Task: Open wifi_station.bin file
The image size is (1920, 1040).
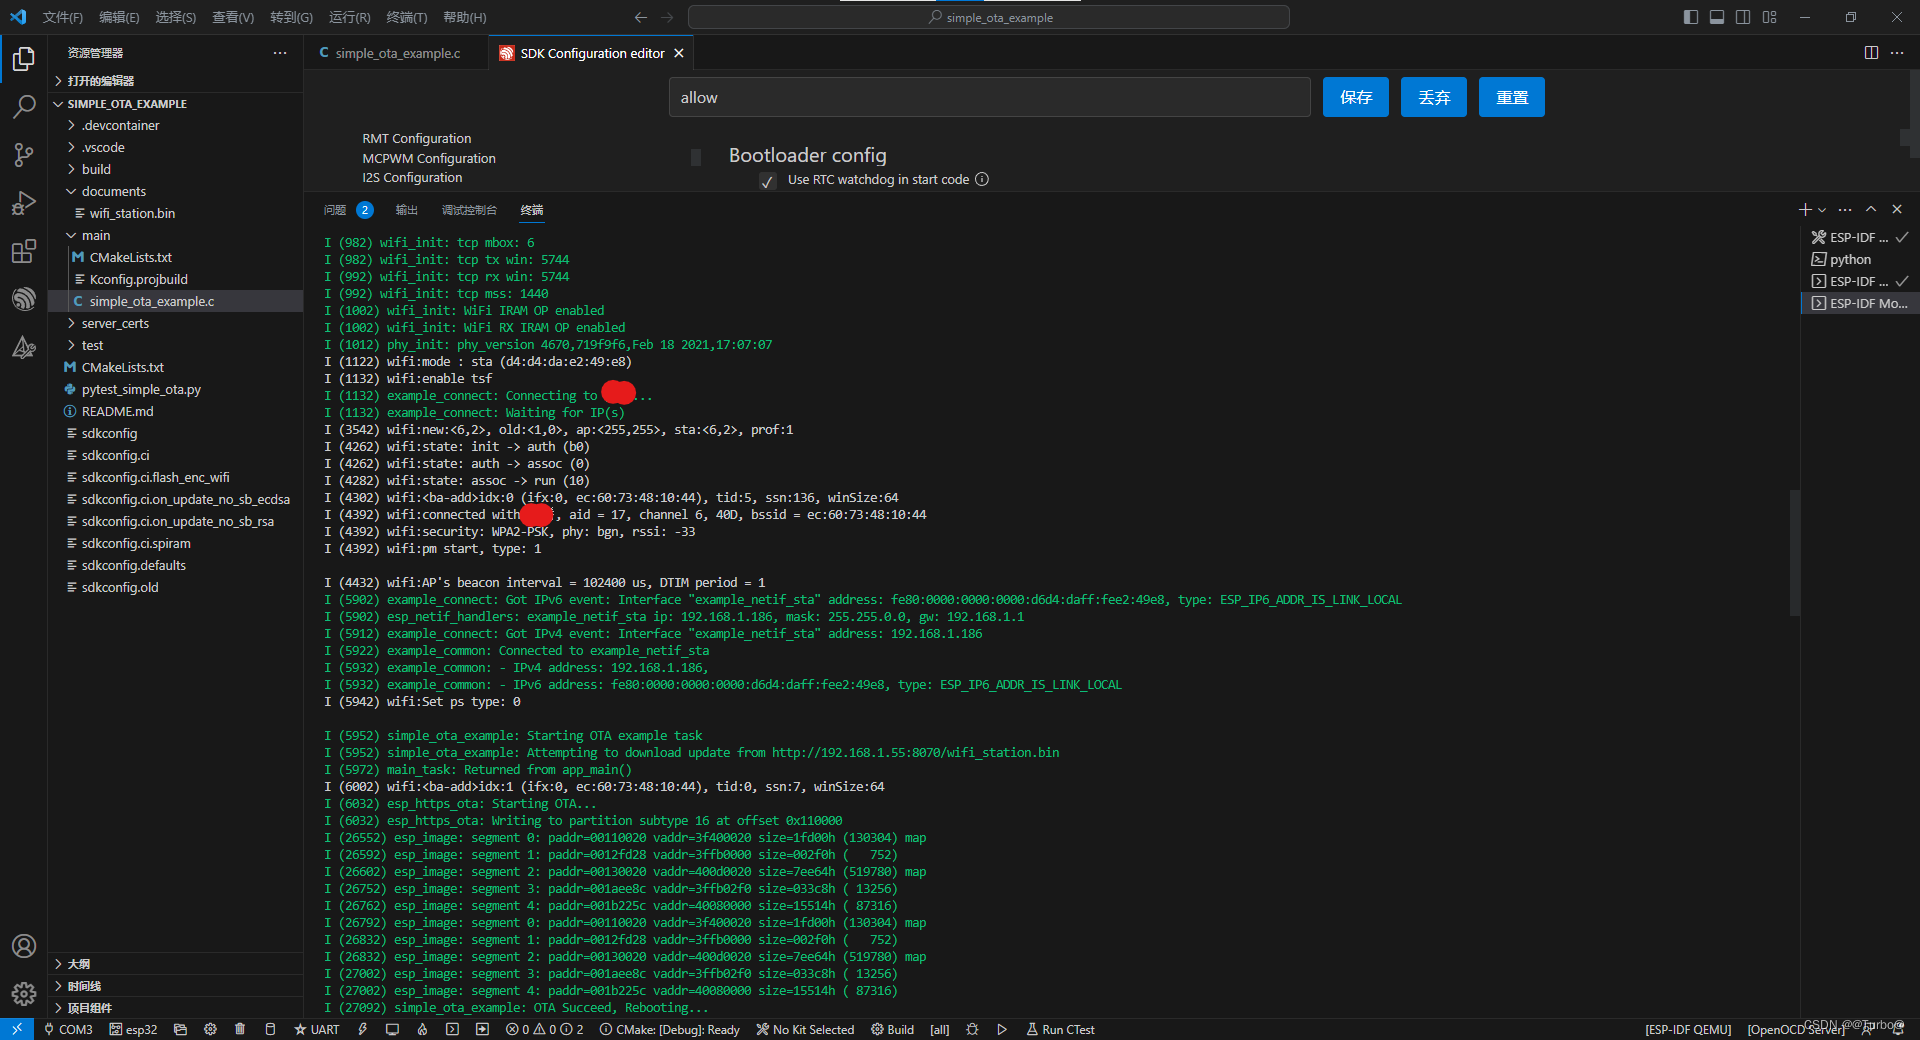Action: click(132, 213)
